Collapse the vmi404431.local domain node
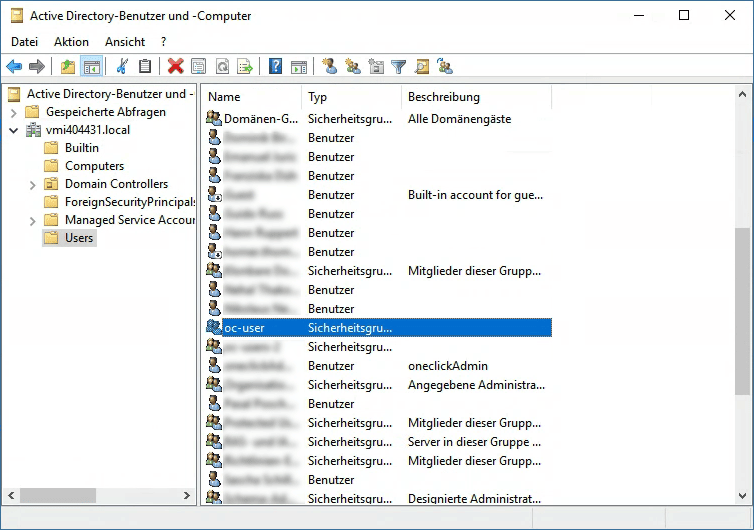The image size is (754, 530). [x=14, y=130]
